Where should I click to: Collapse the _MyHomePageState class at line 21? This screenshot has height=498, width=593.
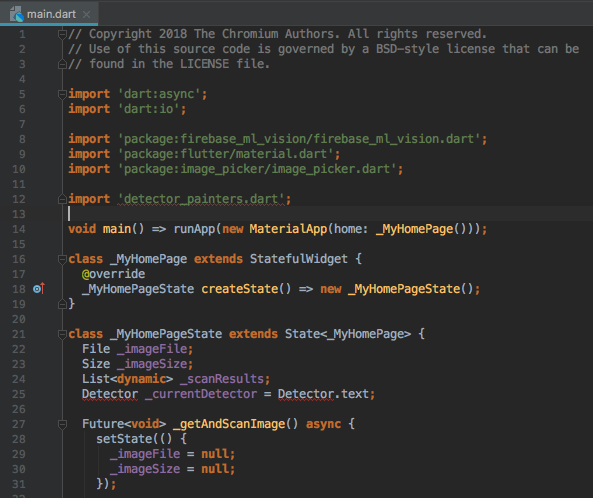62,334
